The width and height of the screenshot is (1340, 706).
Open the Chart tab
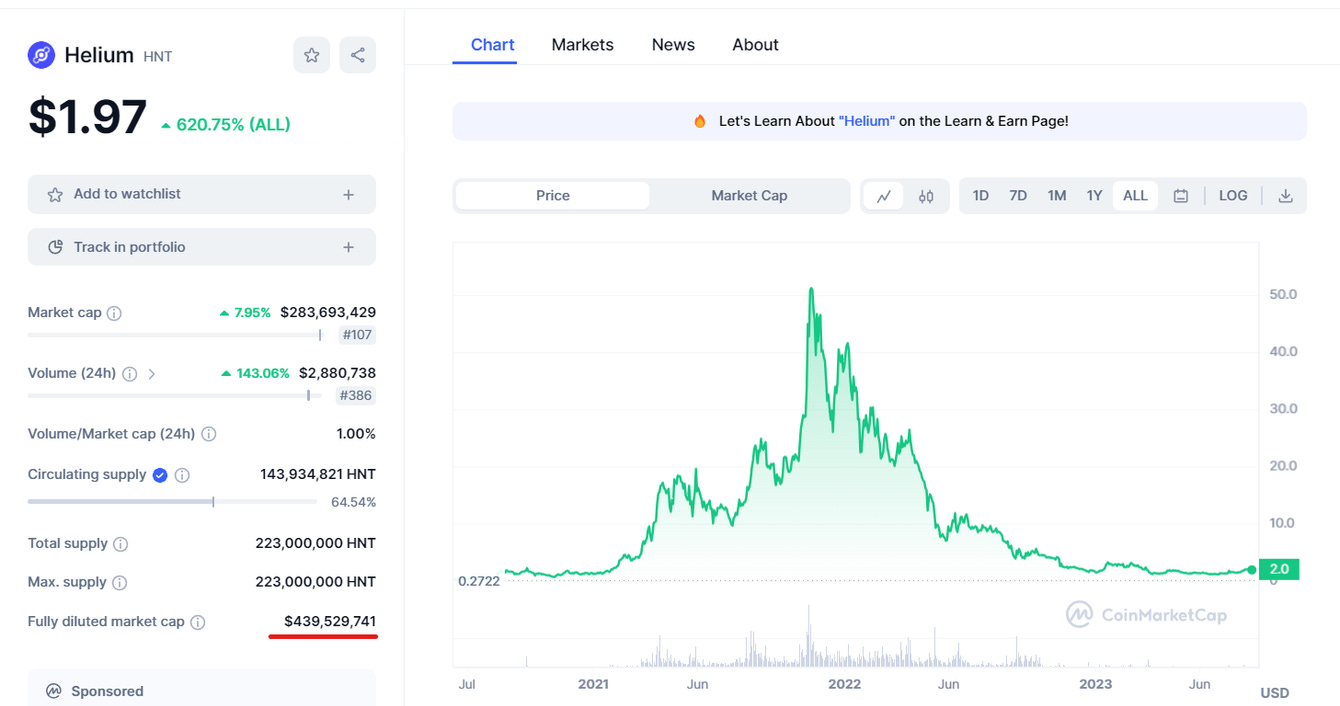tap(492, 45)
